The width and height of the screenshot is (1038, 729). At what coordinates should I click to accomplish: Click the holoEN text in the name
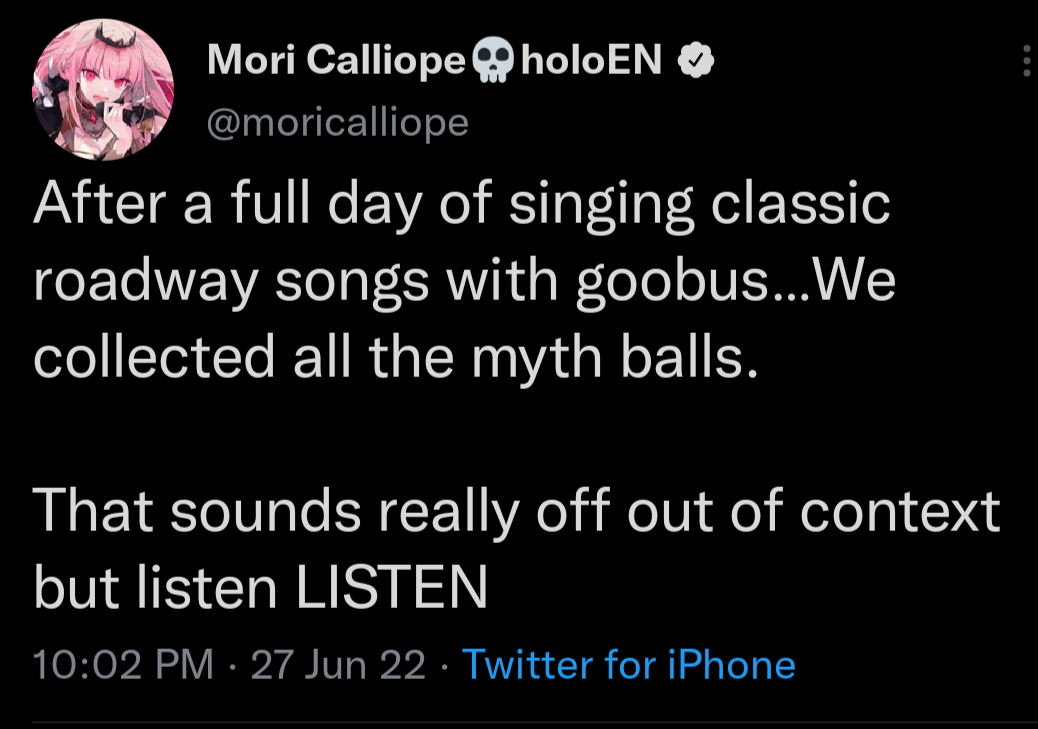point(592,62)
